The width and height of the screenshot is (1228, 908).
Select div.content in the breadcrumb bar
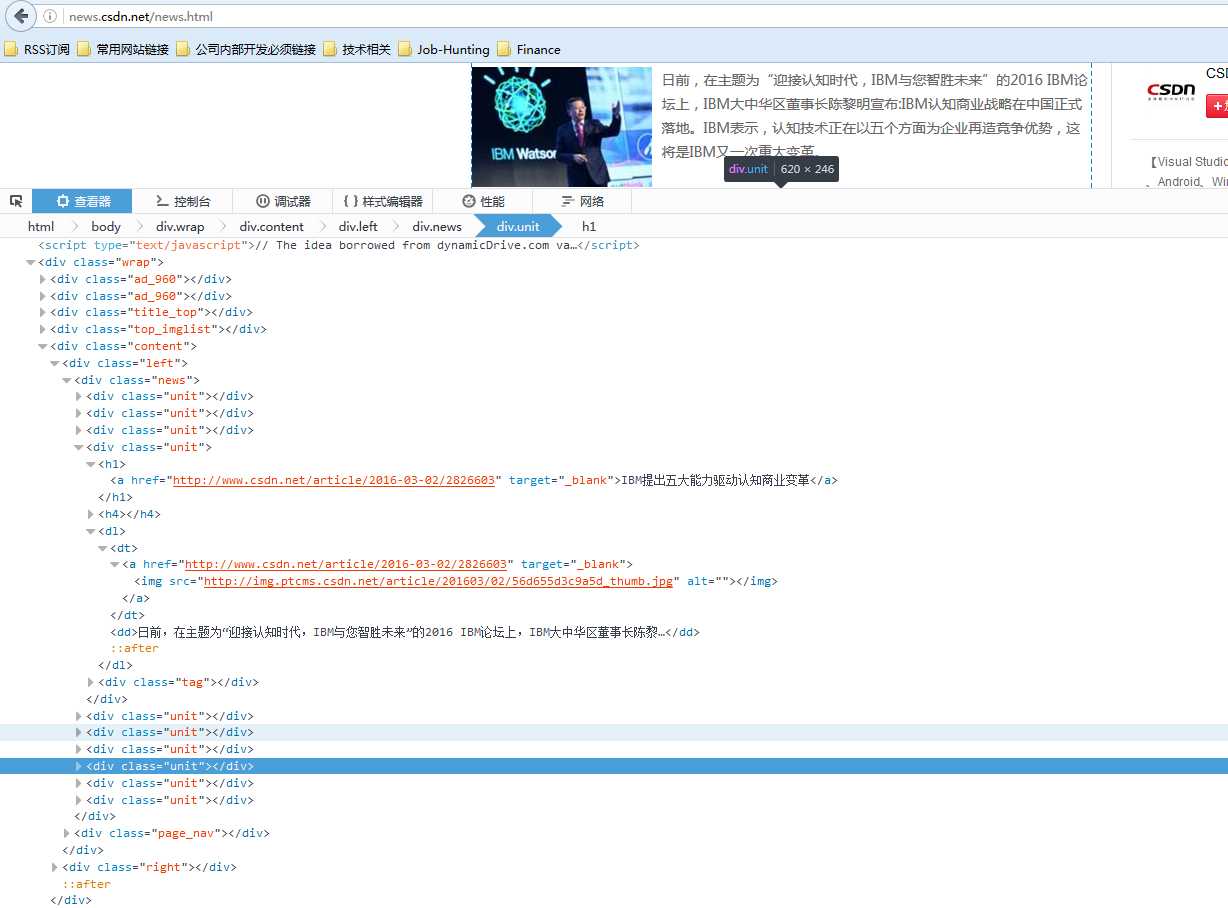(x=272, y=226)
